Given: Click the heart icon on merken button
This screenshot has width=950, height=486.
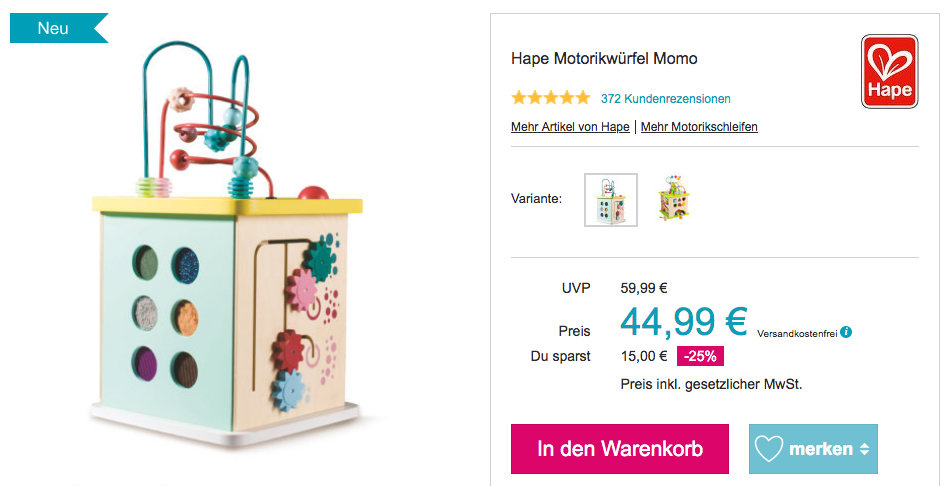Looking at the screenshot, I should (768, 449).
